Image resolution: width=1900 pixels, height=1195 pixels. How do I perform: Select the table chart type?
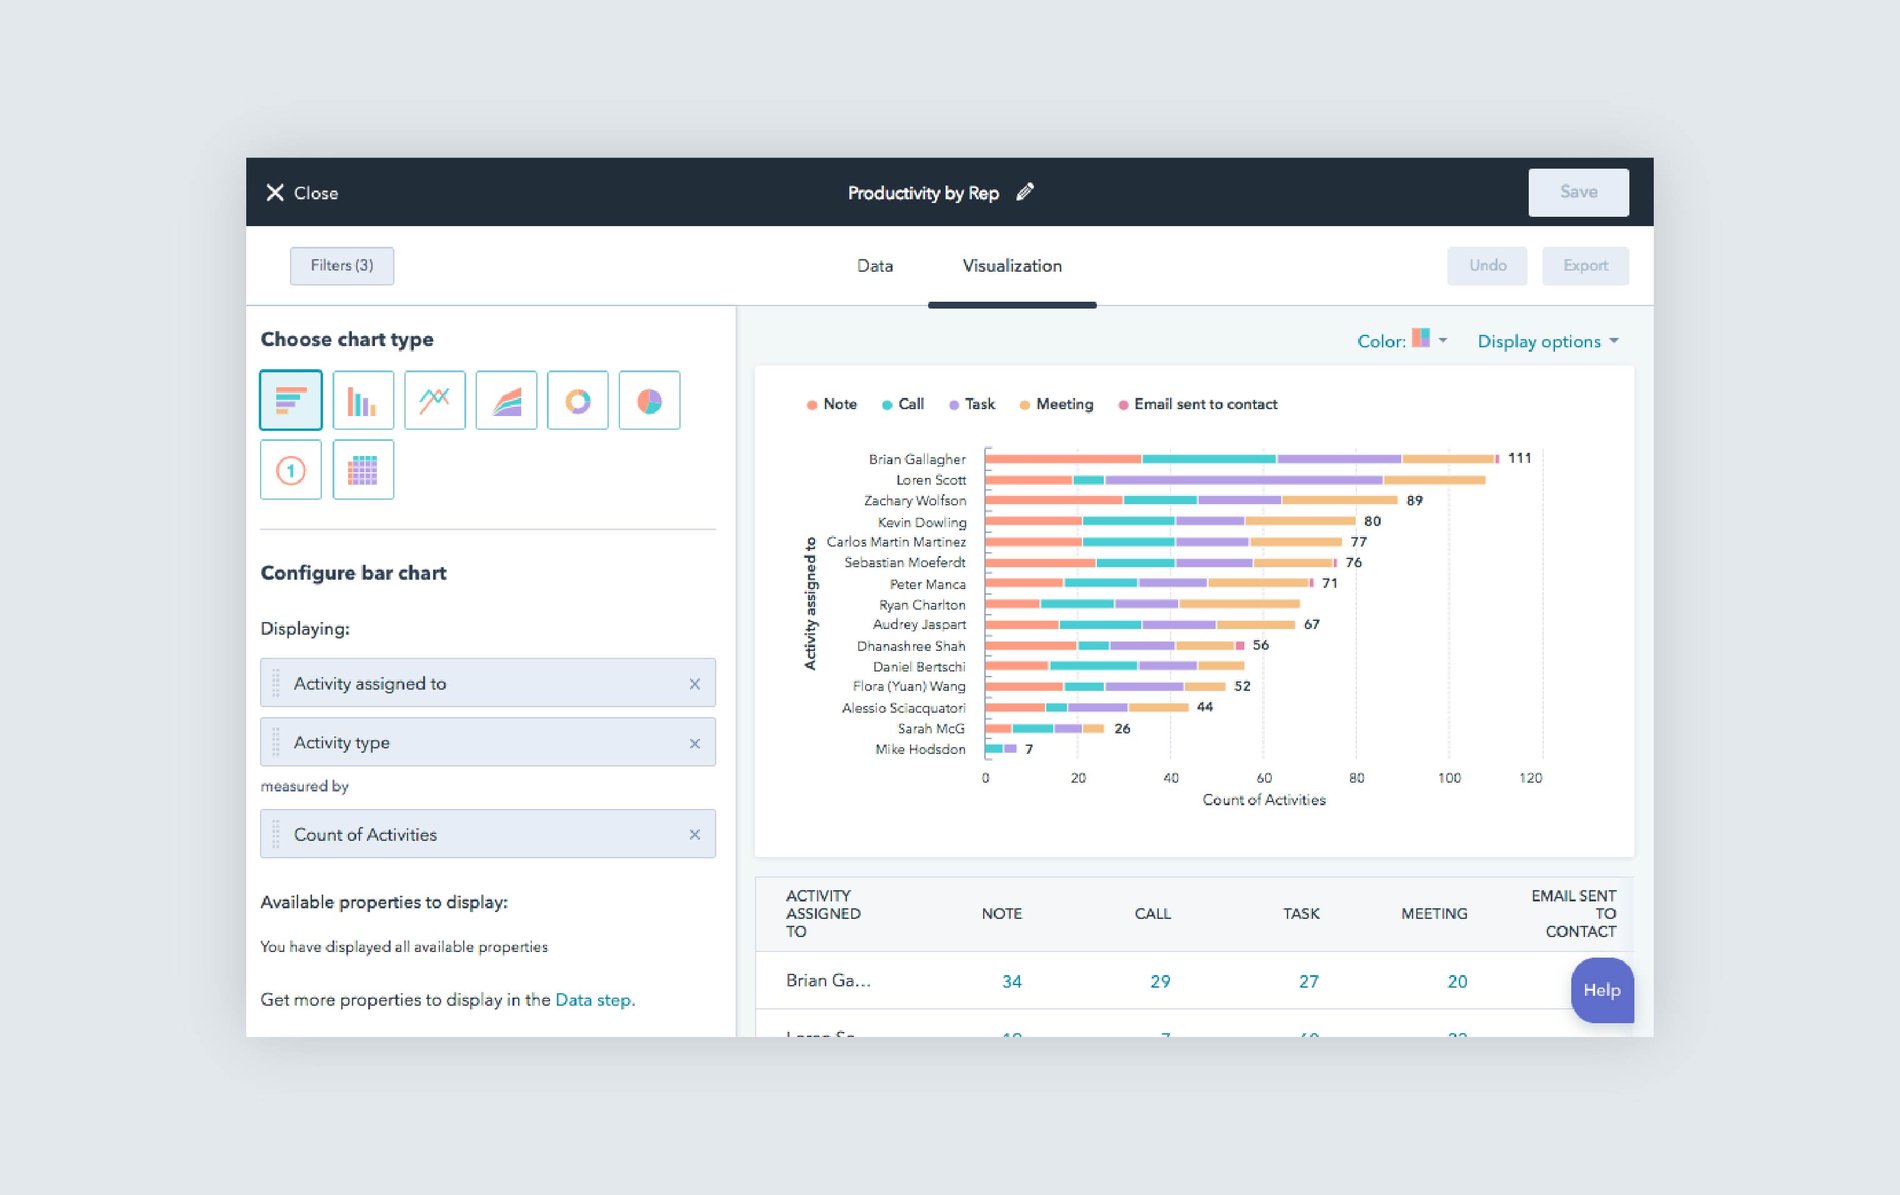click(x=362, y=468)
